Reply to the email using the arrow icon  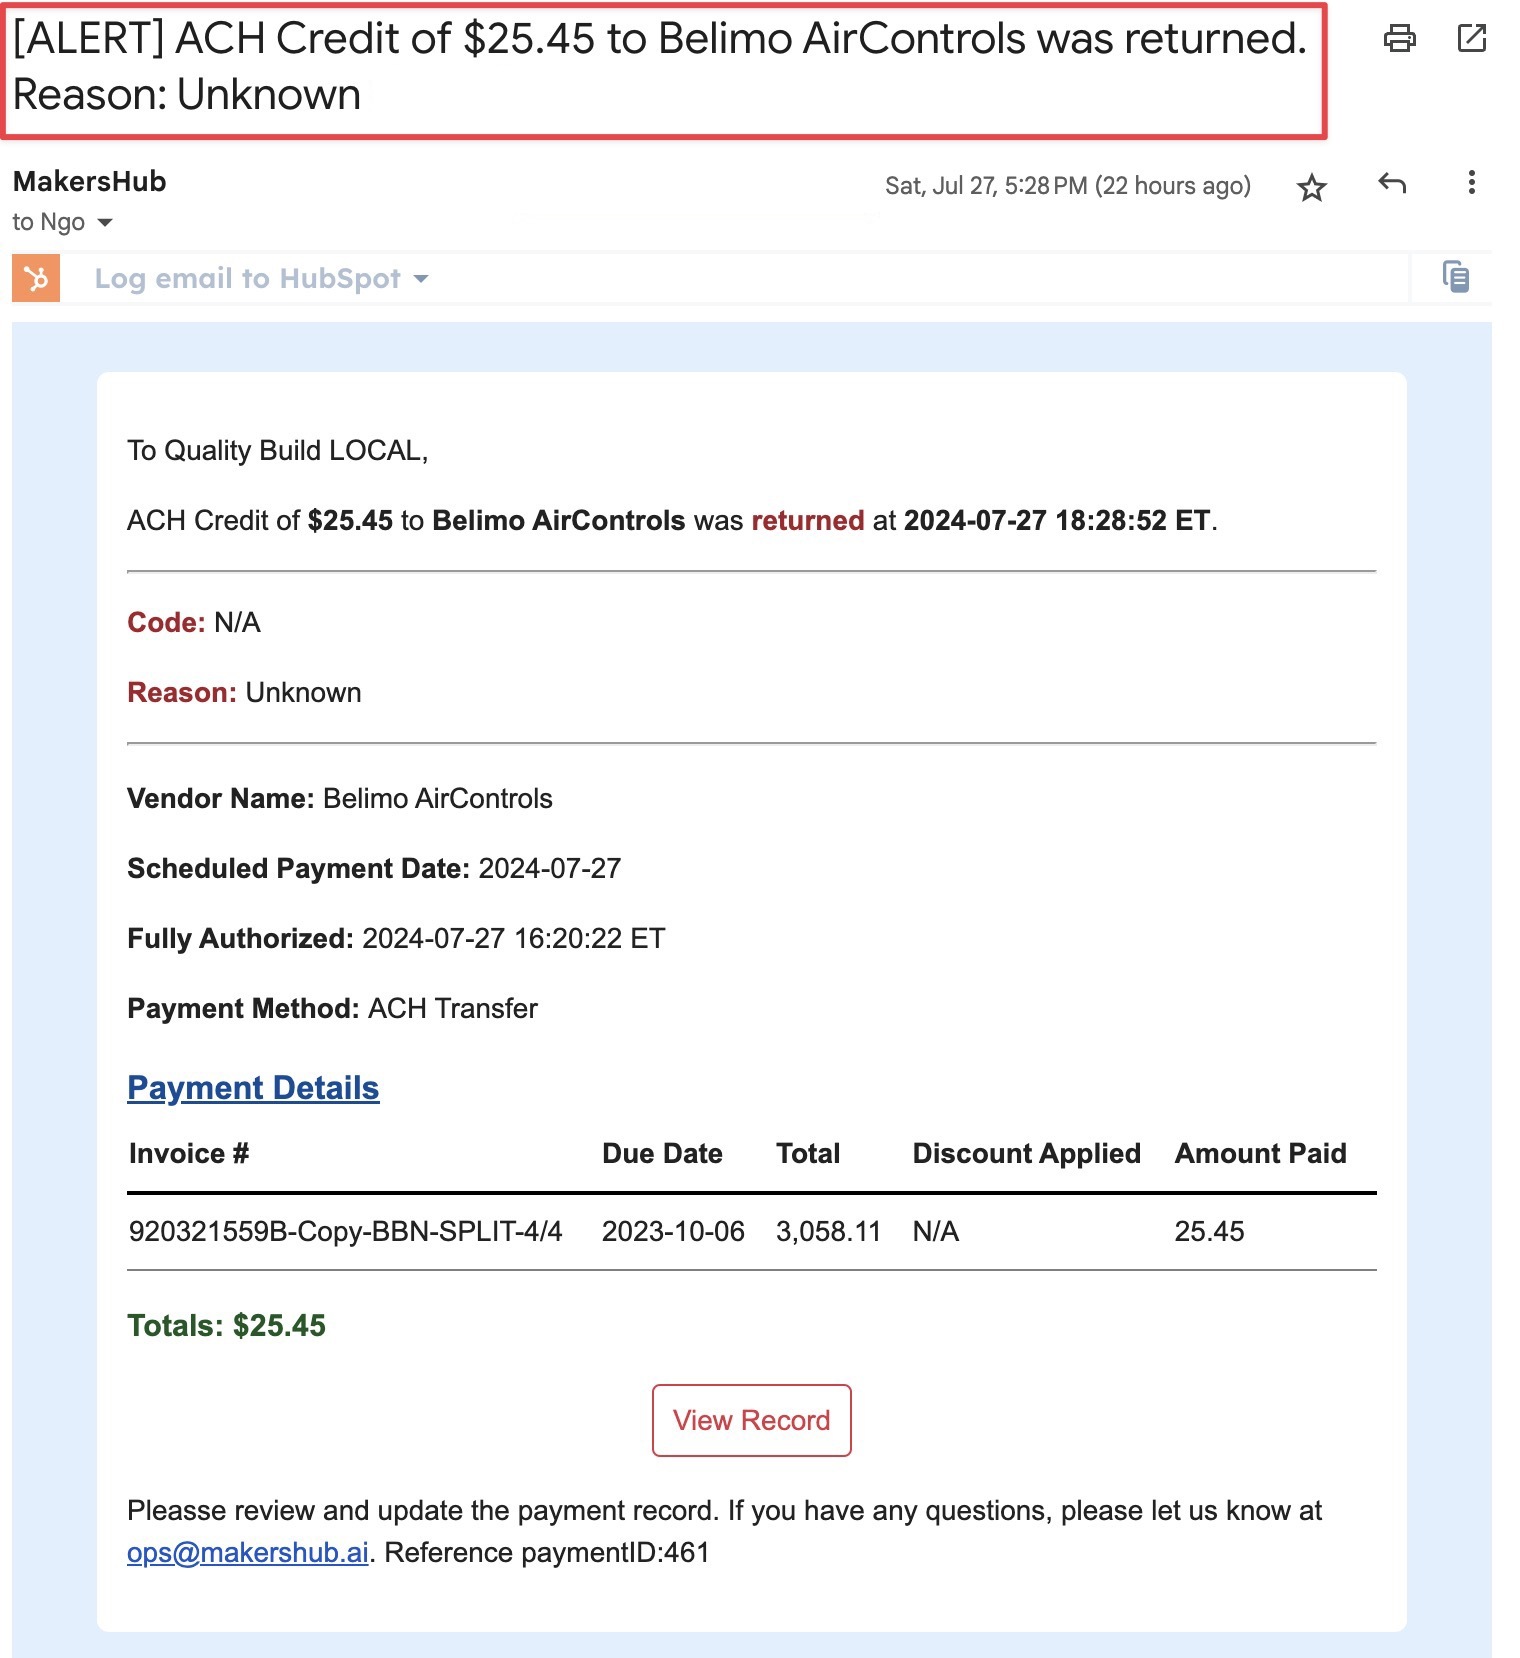click(1392, 183)
